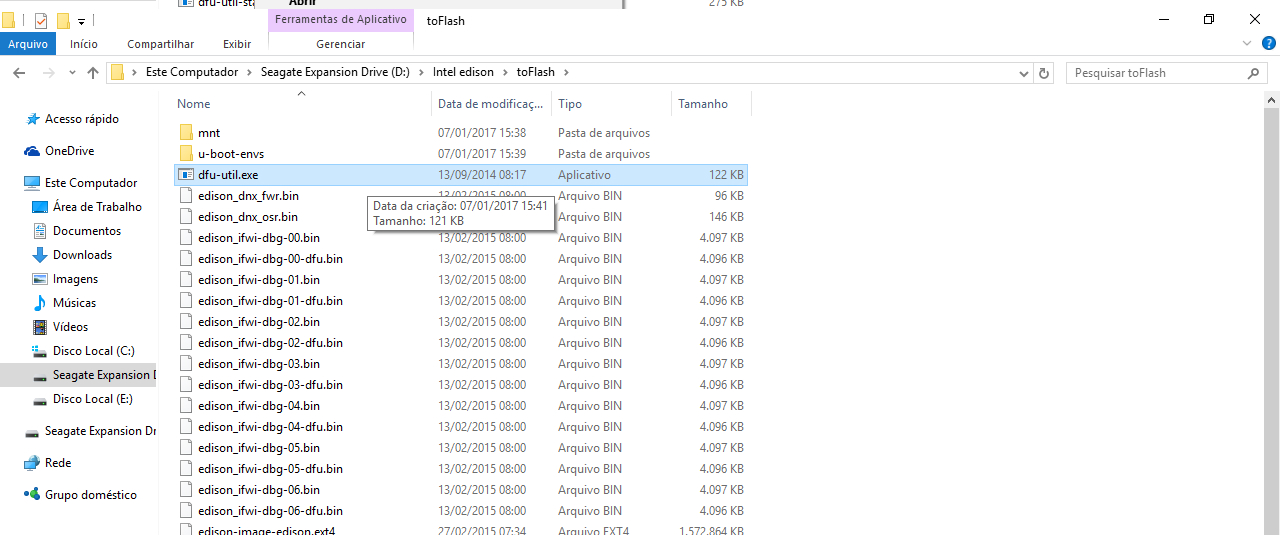Select file edison_ifwi-dbg-00-dfu.bin
1280x535 pixels.
(x=270, y=259)
